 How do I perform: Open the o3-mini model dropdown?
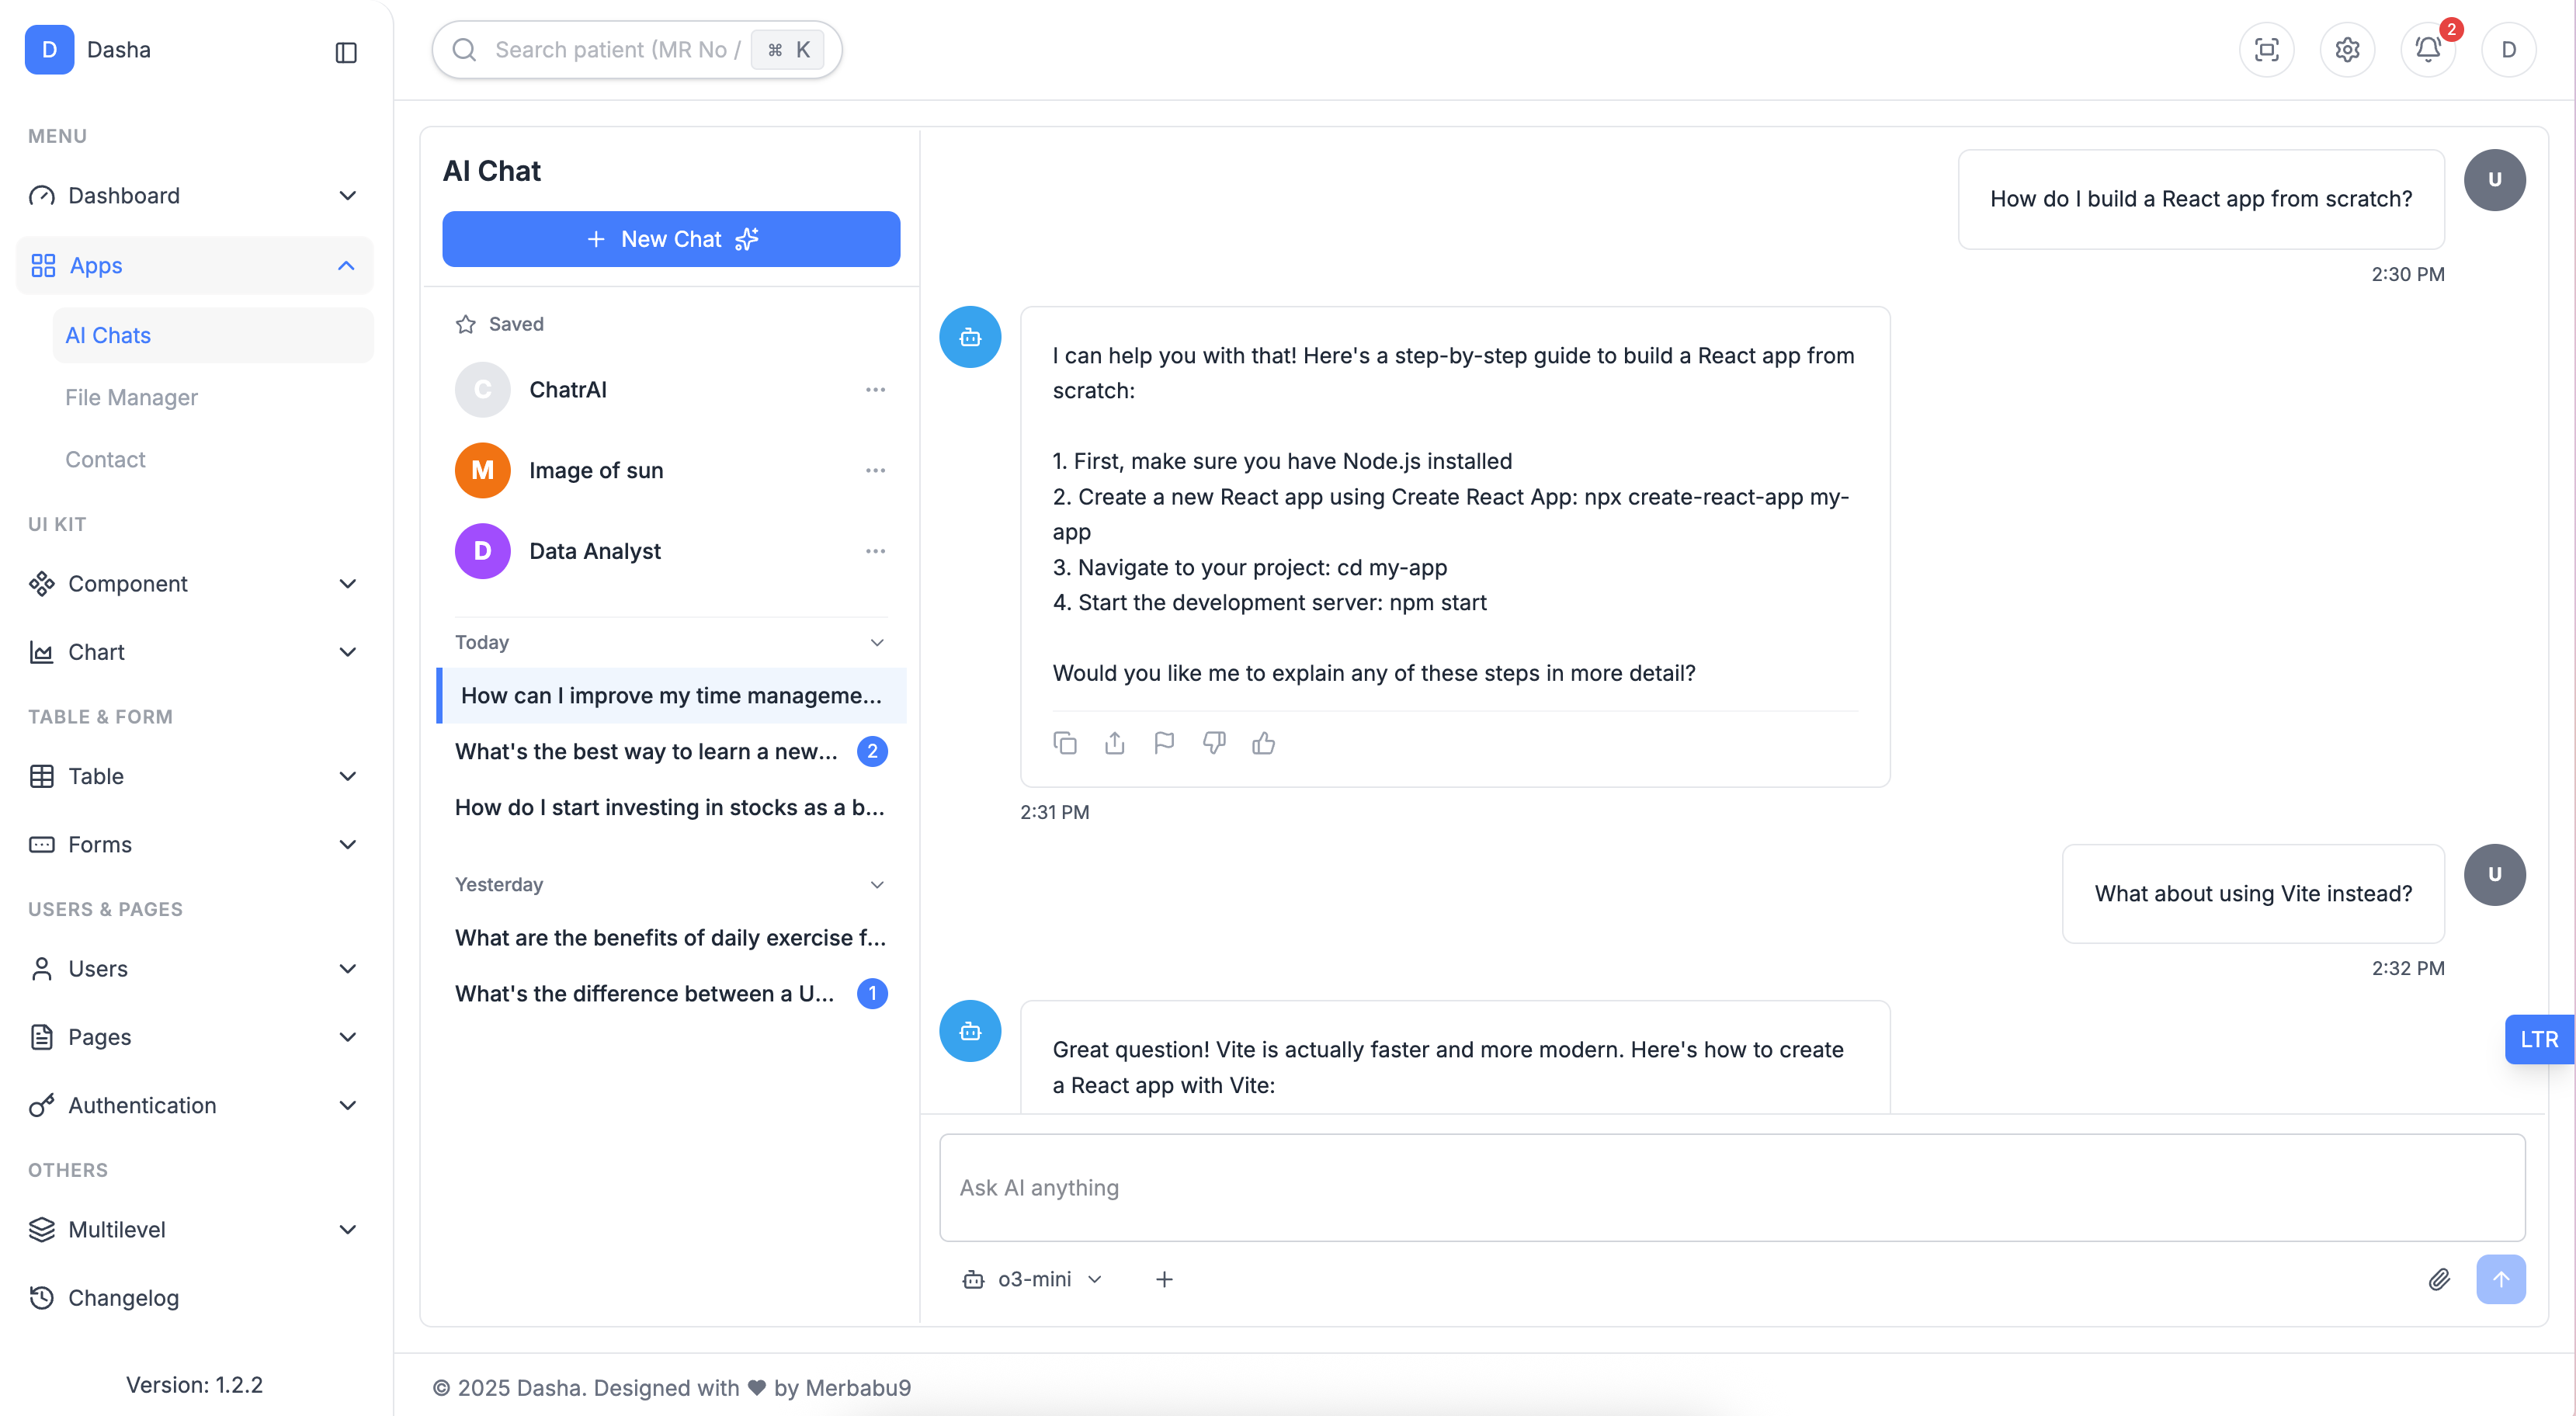[1033, 1279]
